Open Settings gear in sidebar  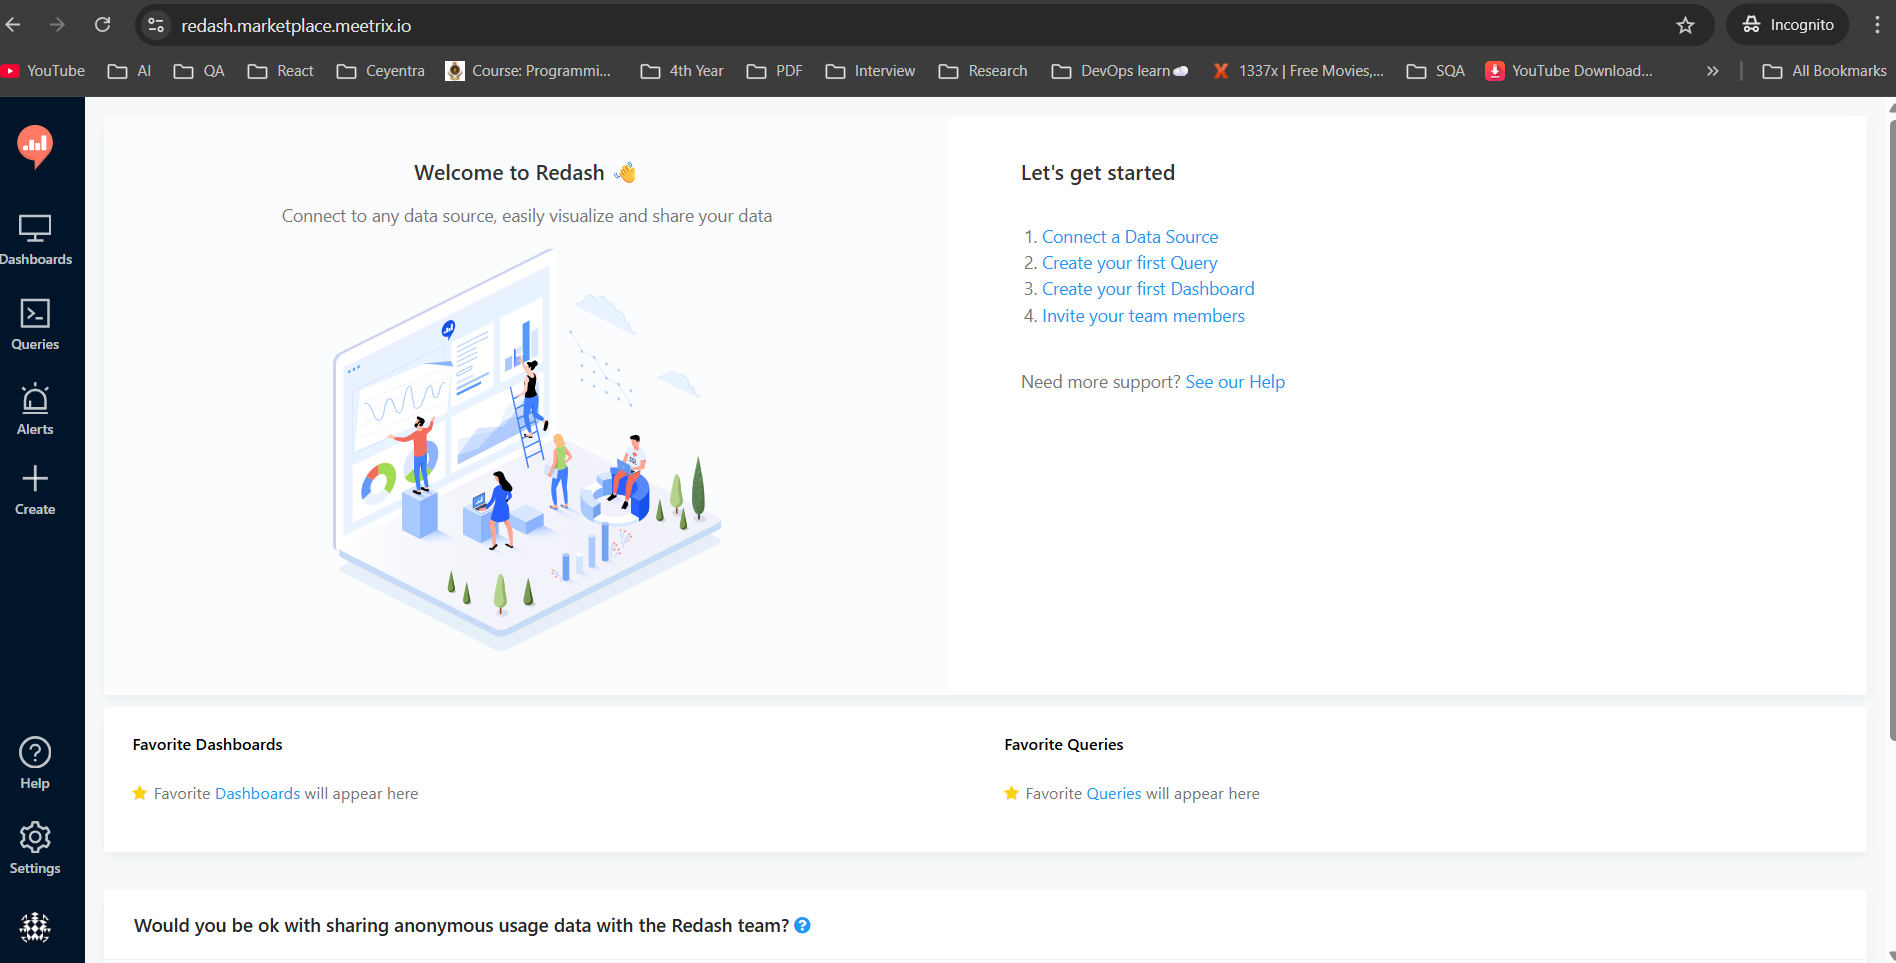point(35,848)
